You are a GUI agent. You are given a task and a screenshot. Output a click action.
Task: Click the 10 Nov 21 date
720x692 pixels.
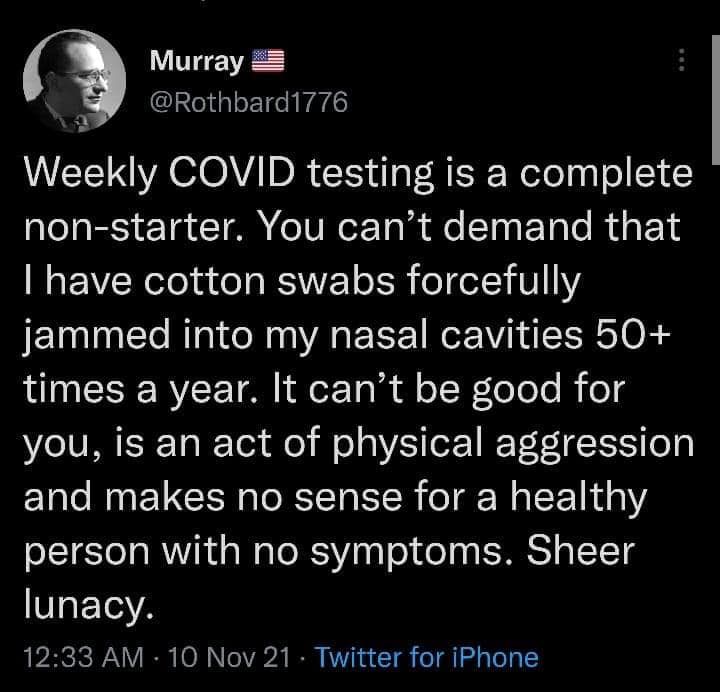[x=229, y=657]
